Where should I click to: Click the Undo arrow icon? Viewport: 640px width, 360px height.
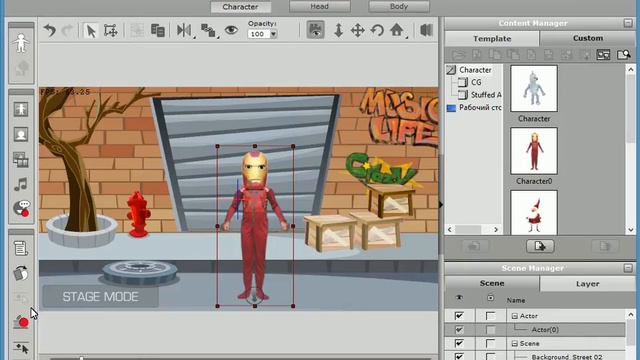coord(50,31)
